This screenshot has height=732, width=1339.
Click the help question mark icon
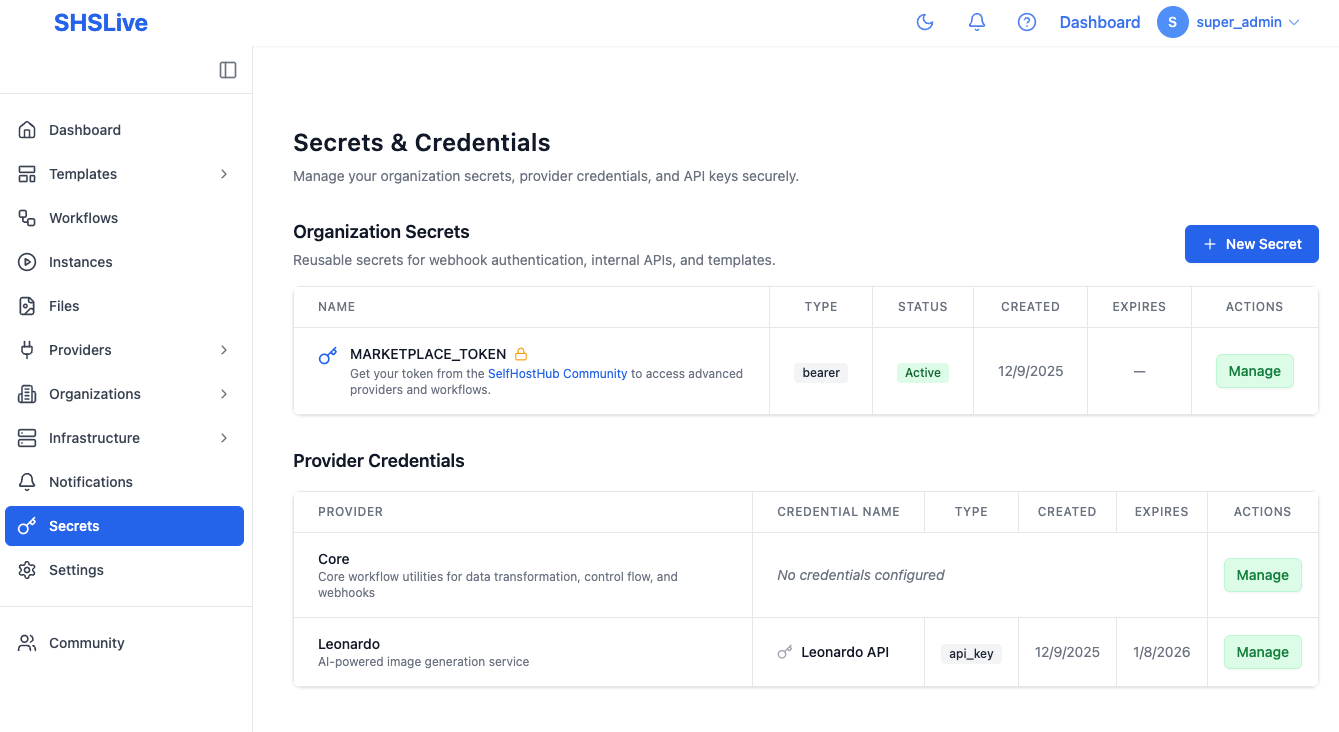1026,21
